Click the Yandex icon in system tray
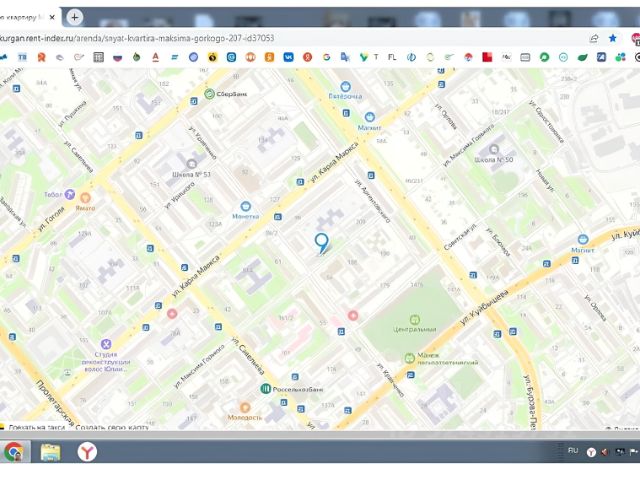Viewport: 640px width, 480px height. (591, 452)
